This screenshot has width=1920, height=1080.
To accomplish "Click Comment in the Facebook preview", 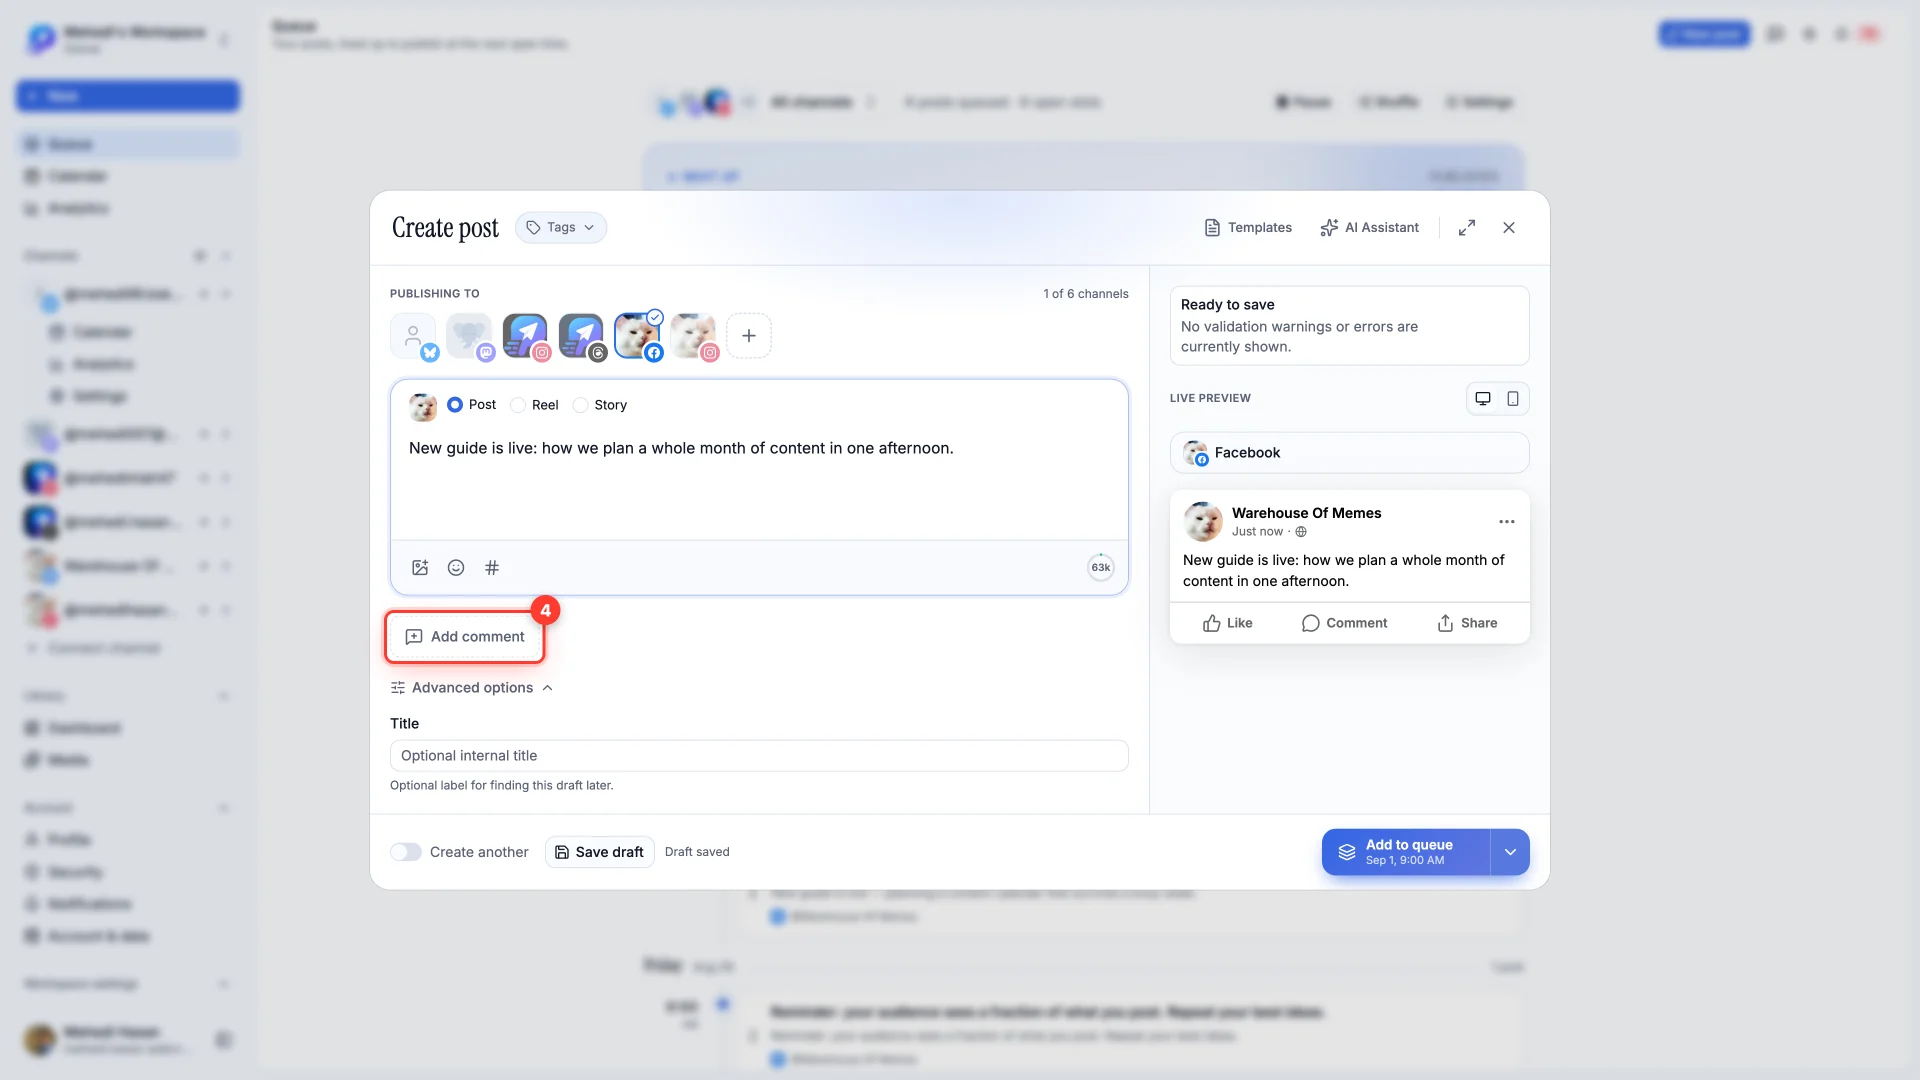I will (x=1344, y=623).
